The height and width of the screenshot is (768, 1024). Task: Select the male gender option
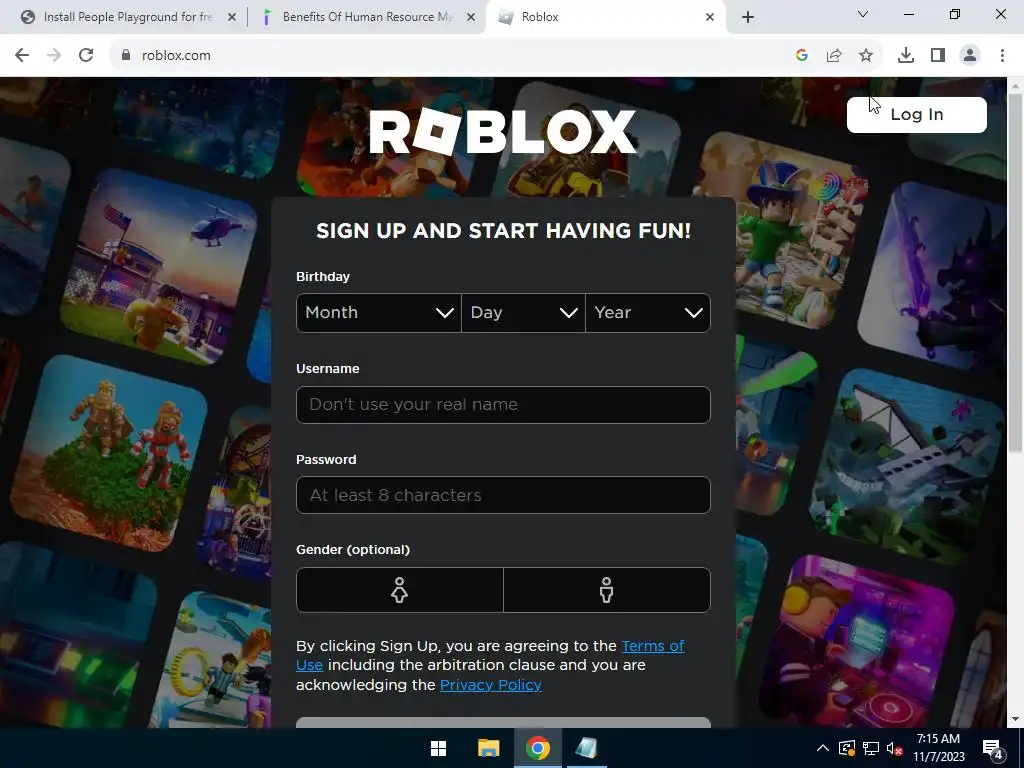point(607,590)
